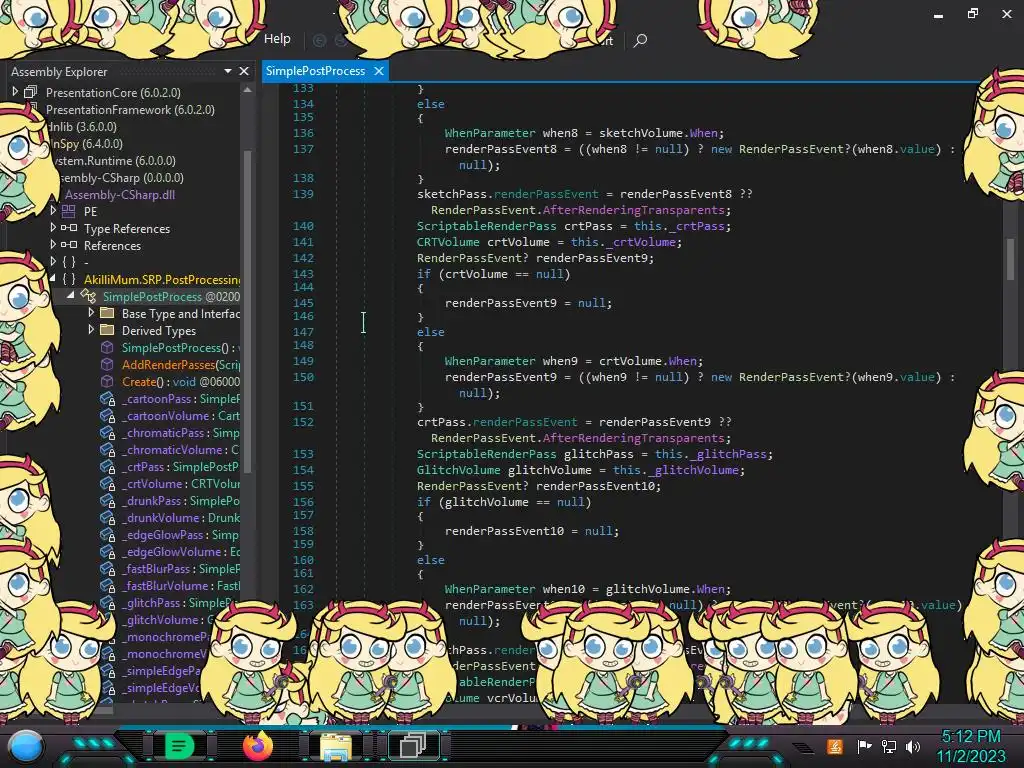
Task: Click the SimplePostProcess class icon in tree
Action: click(x=88, y=296)
